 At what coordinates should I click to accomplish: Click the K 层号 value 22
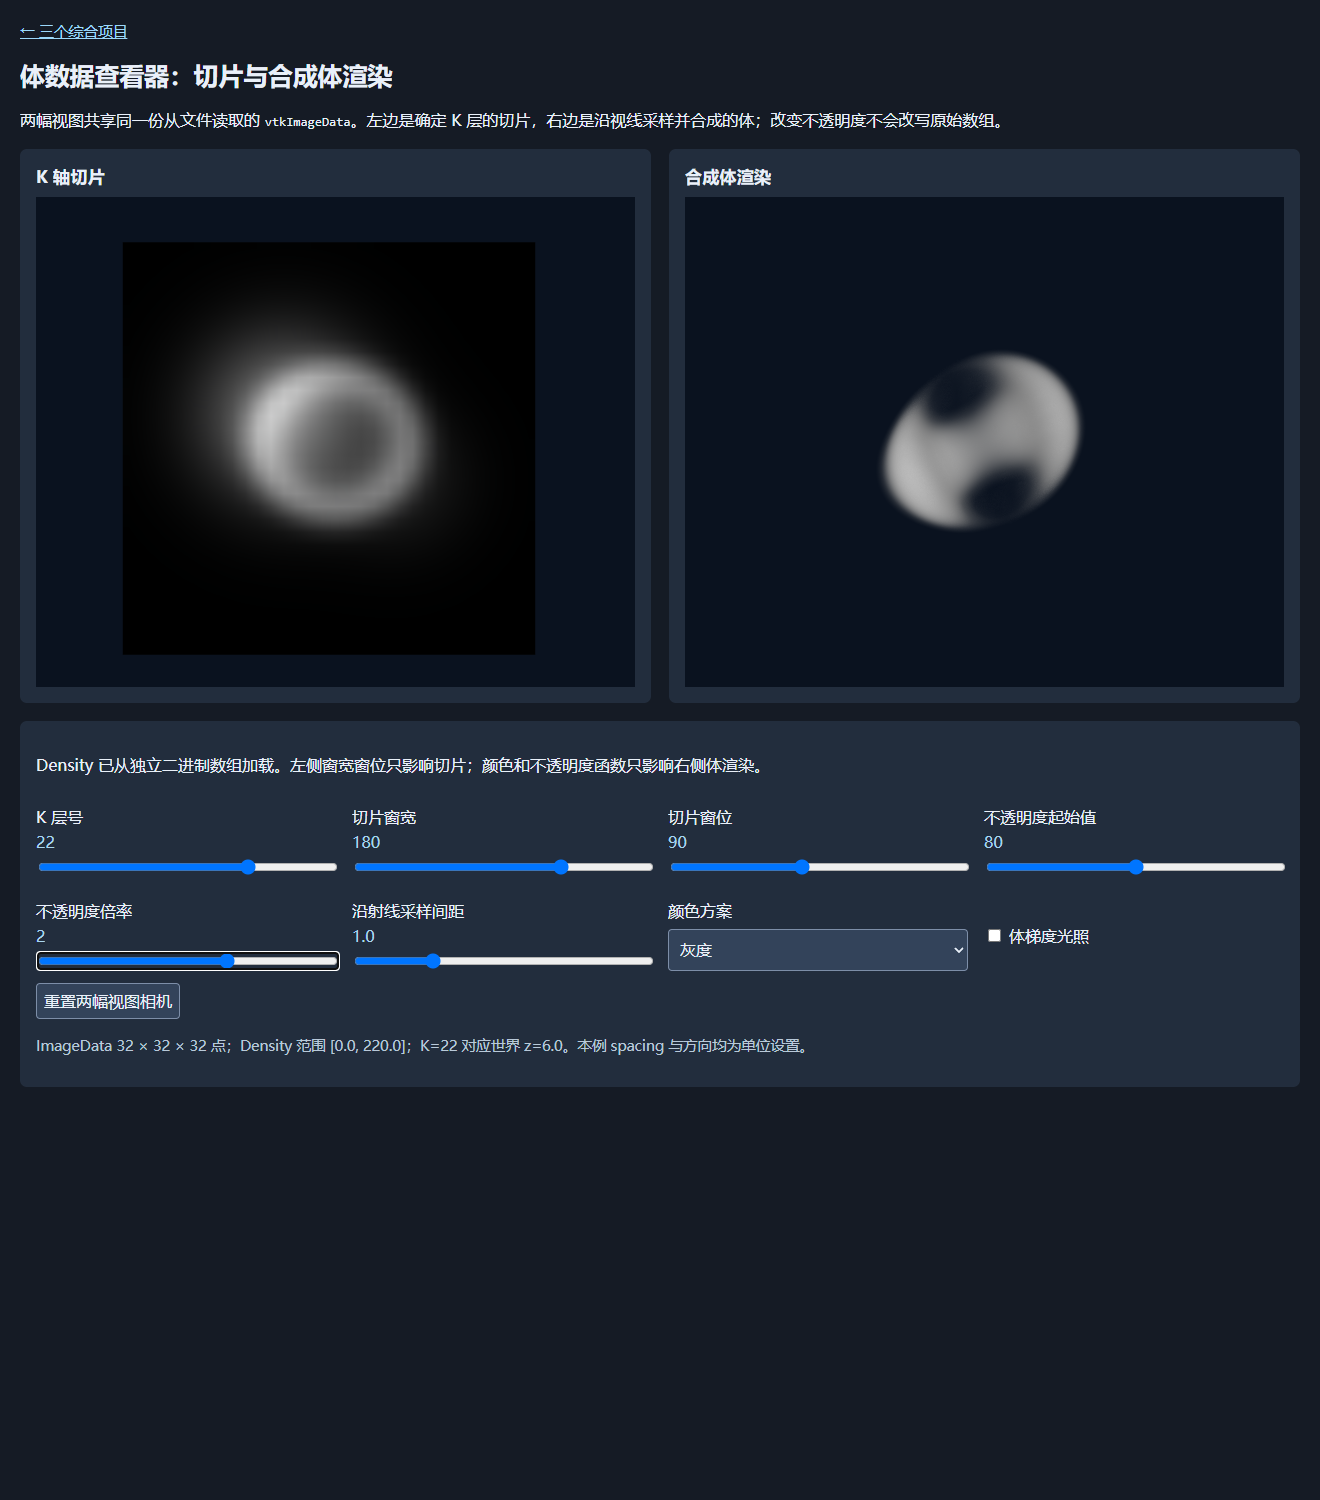46,842
